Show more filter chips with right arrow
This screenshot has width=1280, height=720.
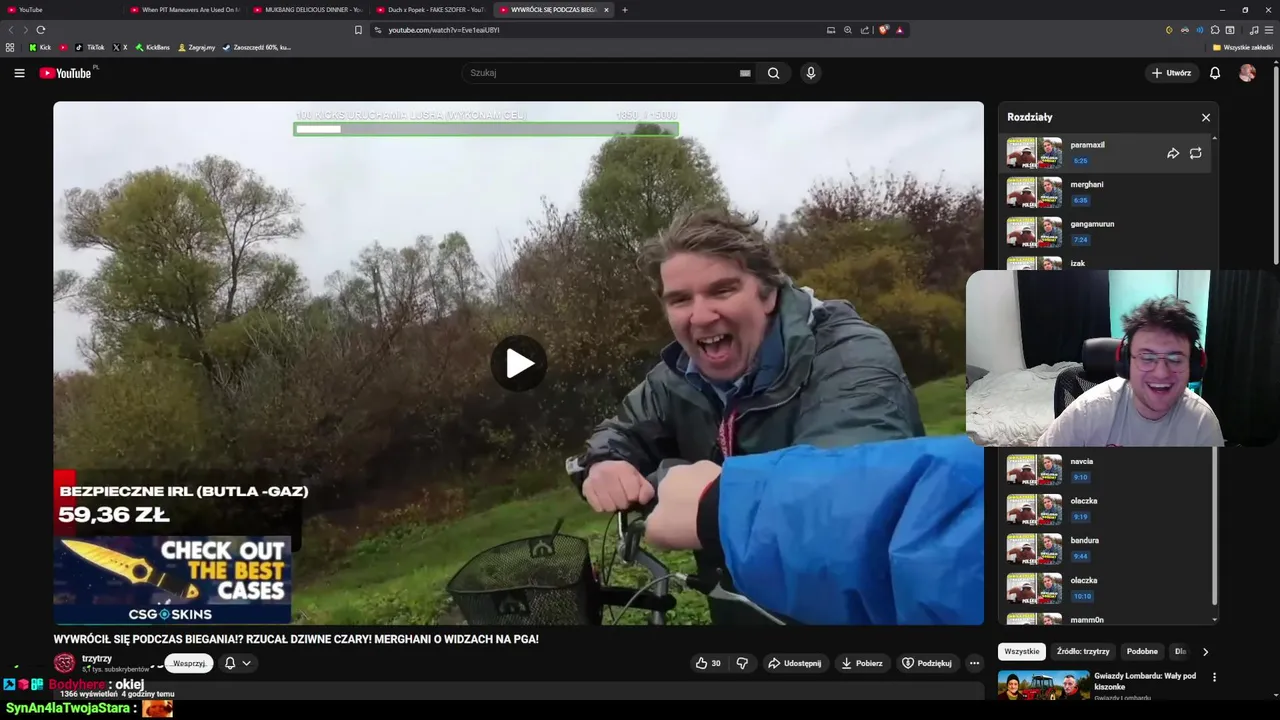point(1205,652)
